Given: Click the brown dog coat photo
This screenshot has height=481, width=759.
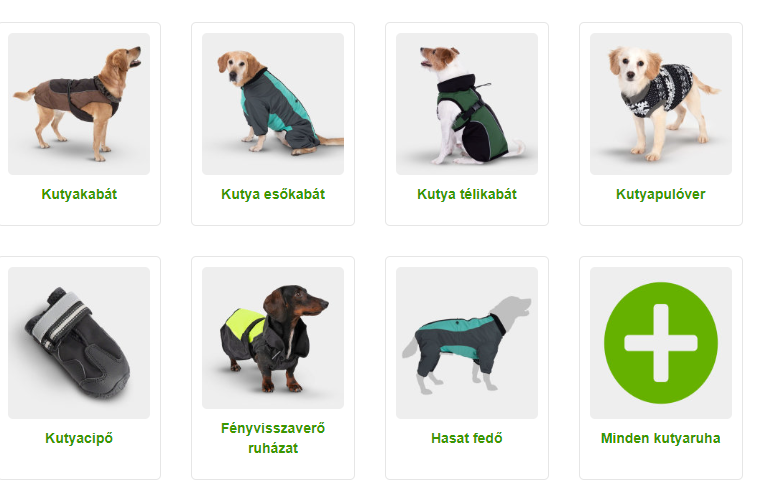Looking at the screenshot, I should tap(79, 104).
